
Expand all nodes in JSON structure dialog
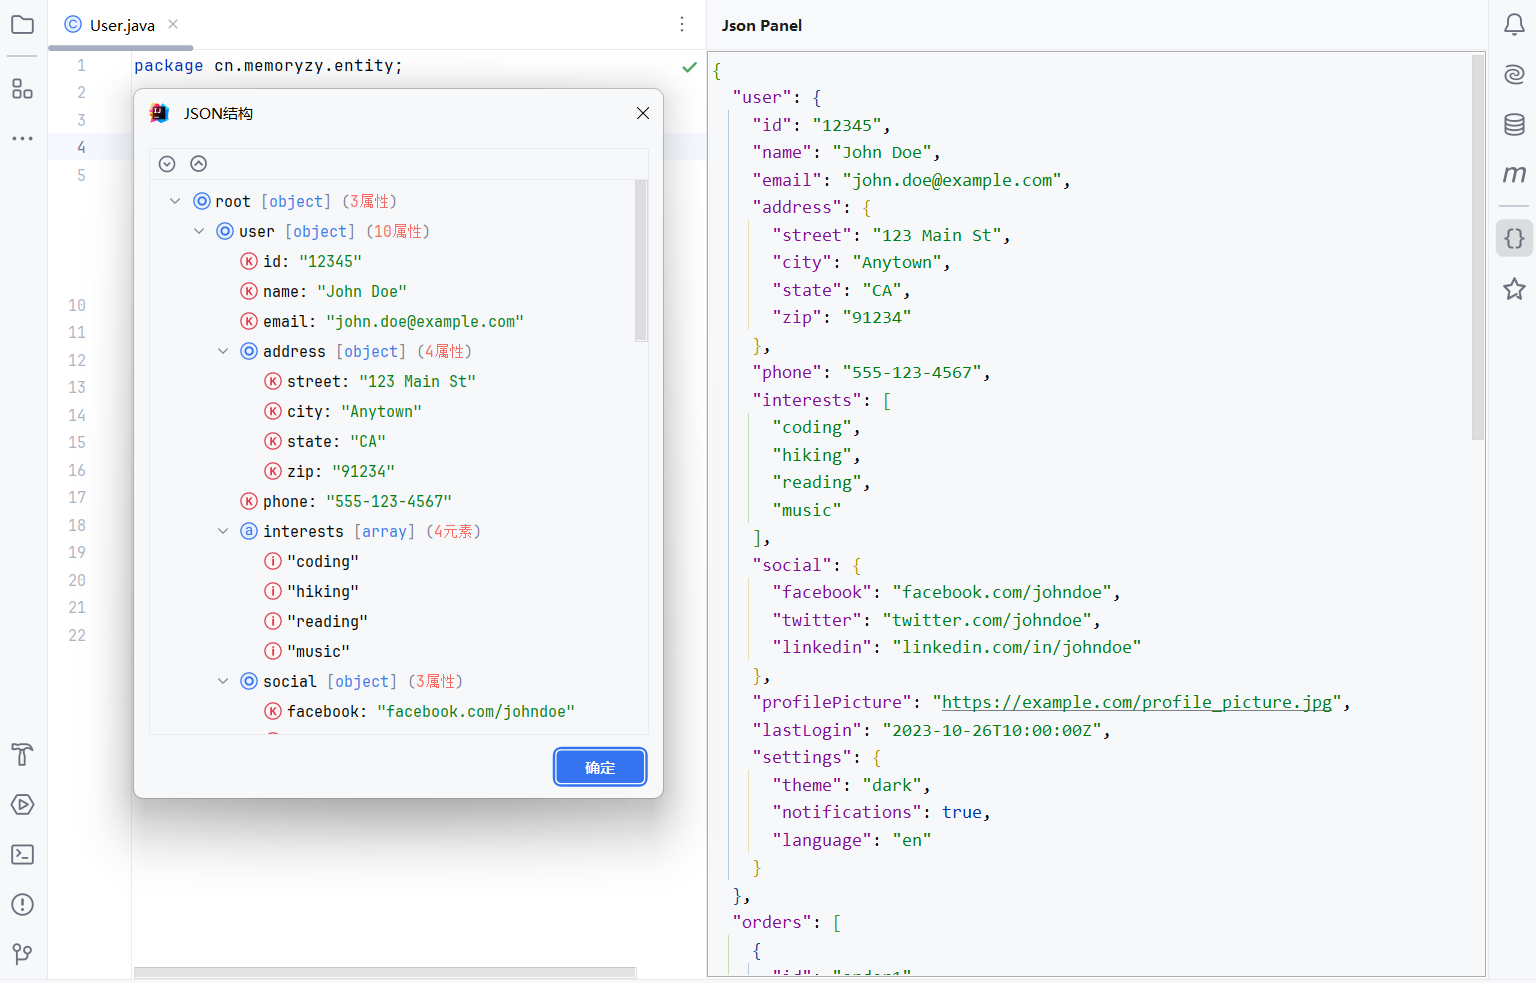click(x=167, y=164)
